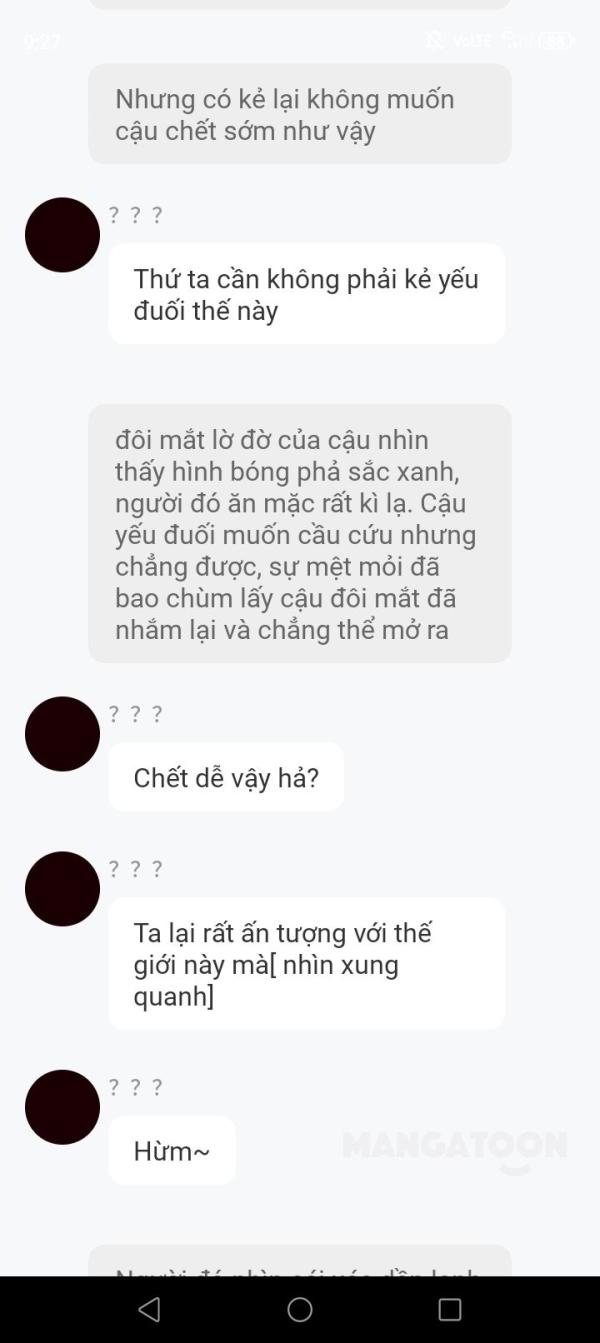Tap the muted notification bell in status bar

pos(434,40)
